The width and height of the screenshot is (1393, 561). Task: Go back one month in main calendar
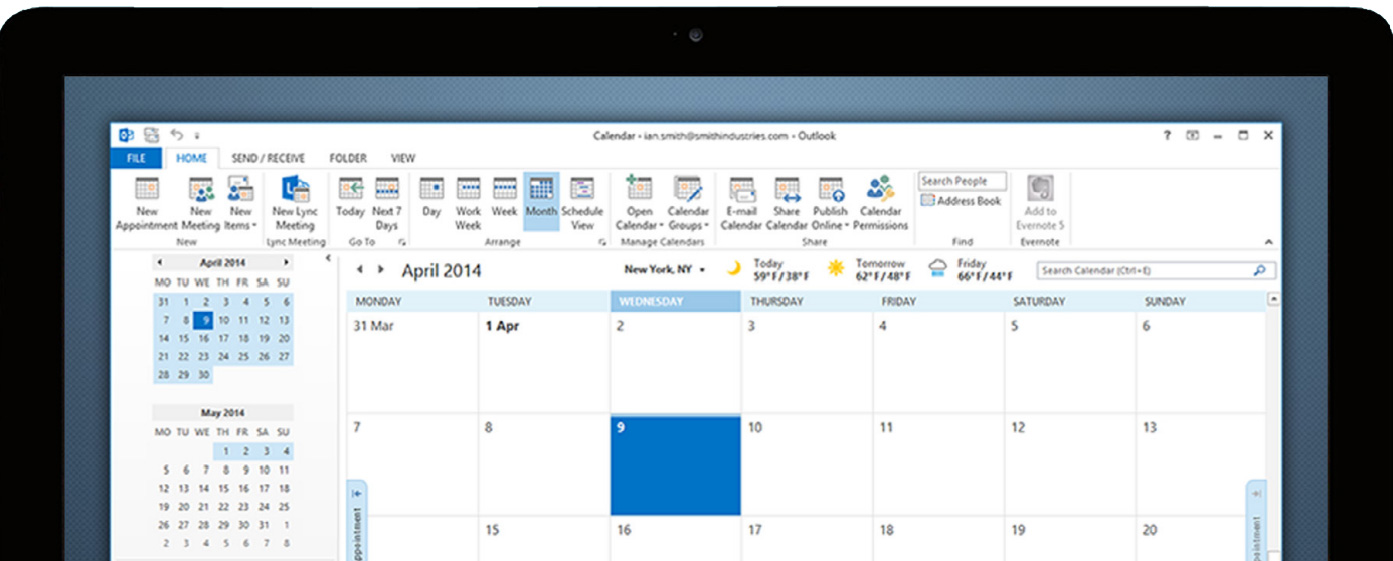tap(360, 270)
